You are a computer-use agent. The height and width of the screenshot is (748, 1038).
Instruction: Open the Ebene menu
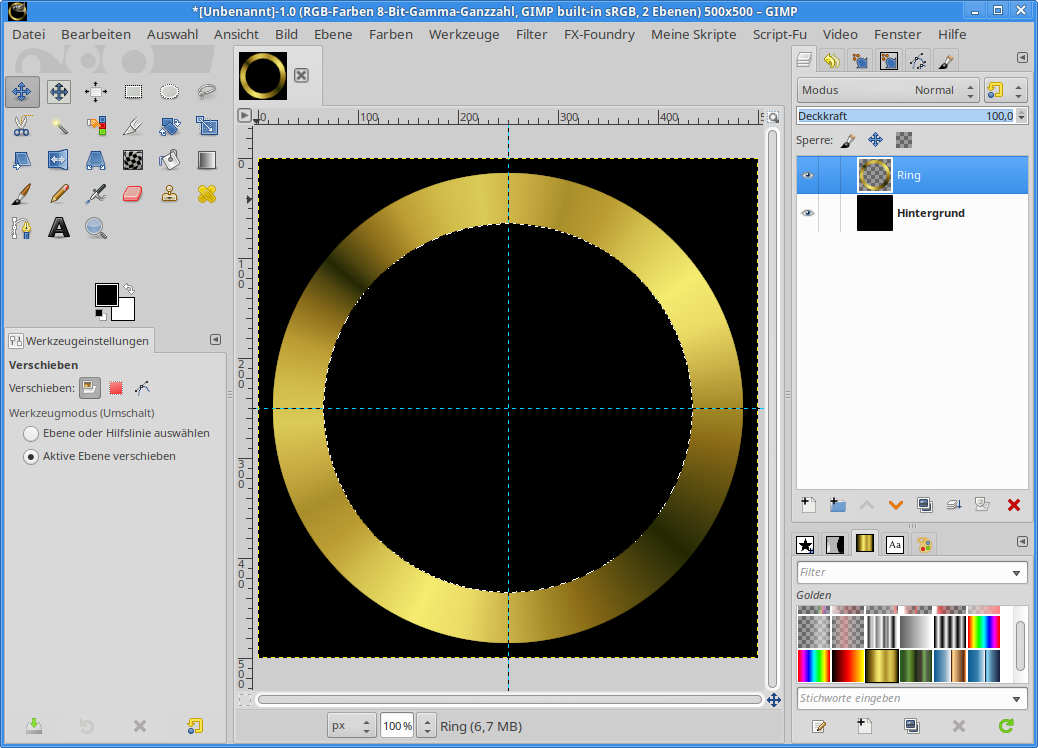tap(333, 34)
